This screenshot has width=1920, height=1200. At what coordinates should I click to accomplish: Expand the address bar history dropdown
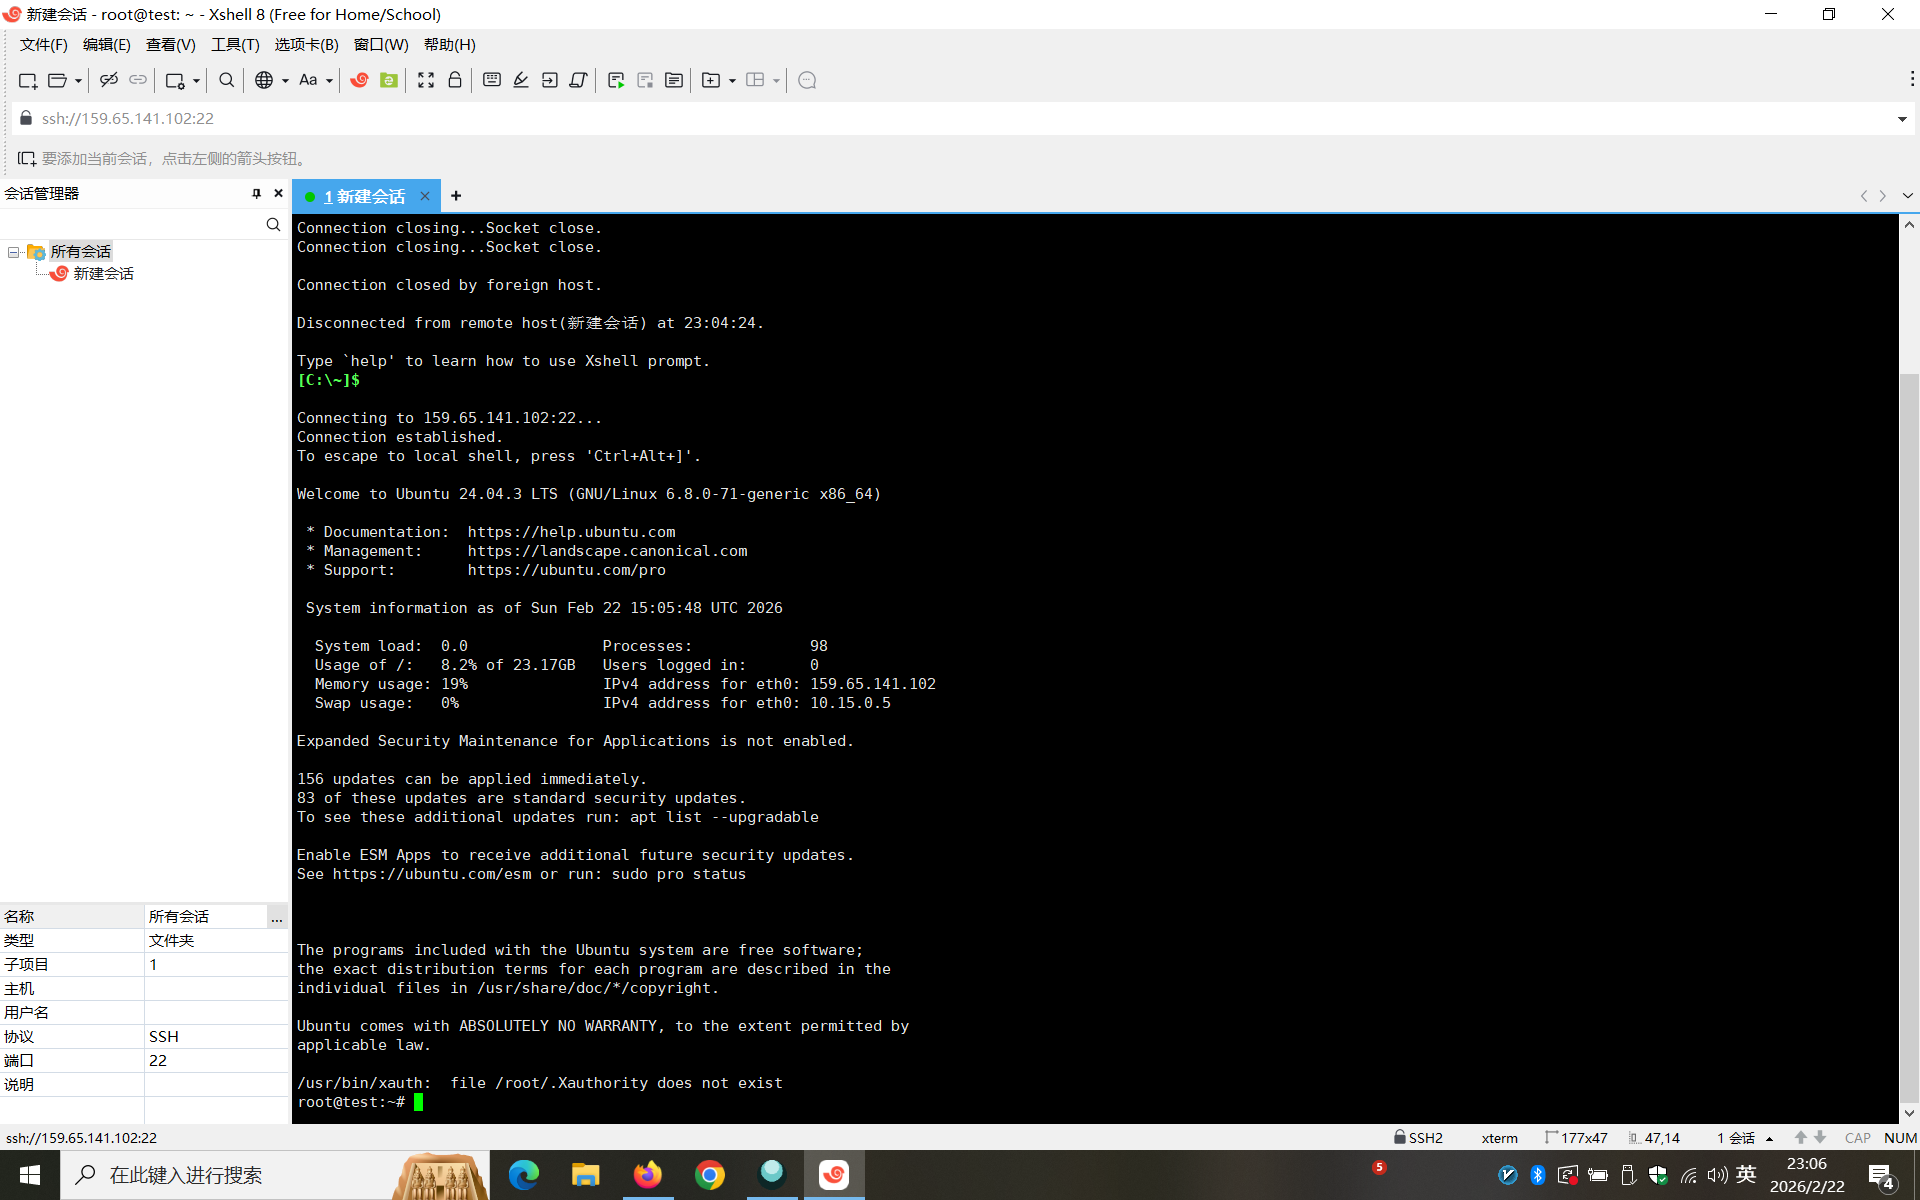point(1901,119)
